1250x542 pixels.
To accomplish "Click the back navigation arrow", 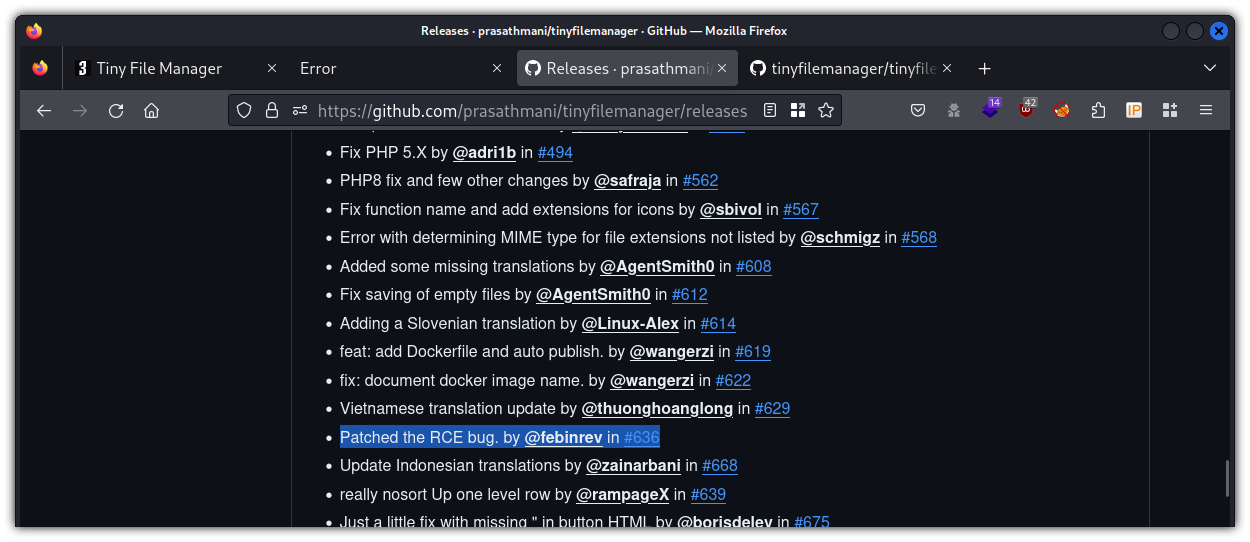I will click(44, 110).
